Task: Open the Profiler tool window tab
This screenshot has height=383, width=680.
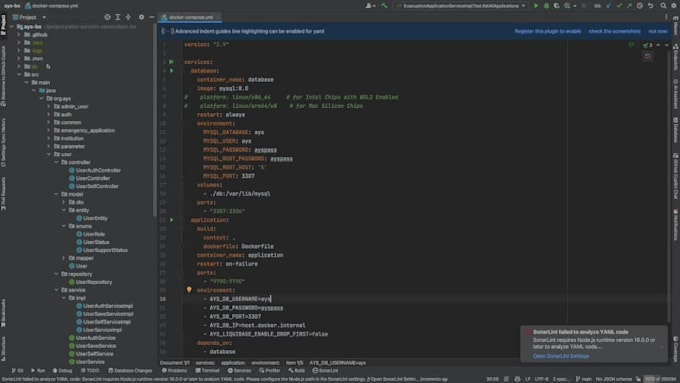Action: (270, 370)
